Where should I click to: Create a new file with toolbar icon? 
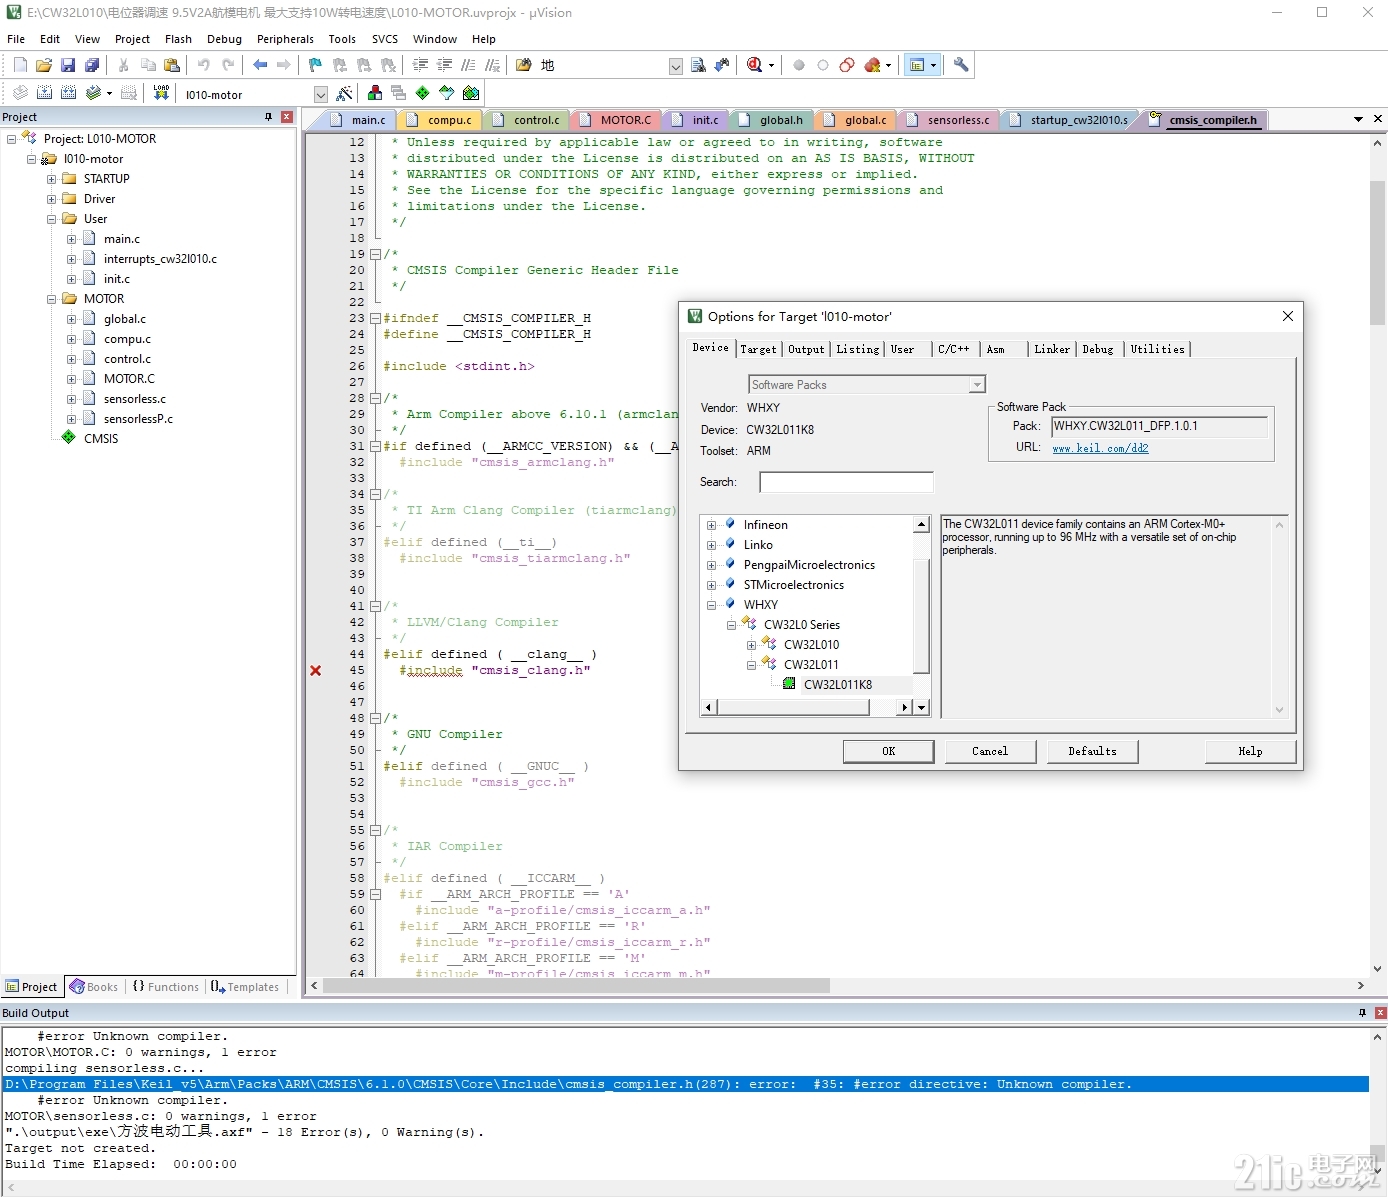point(20,65)
